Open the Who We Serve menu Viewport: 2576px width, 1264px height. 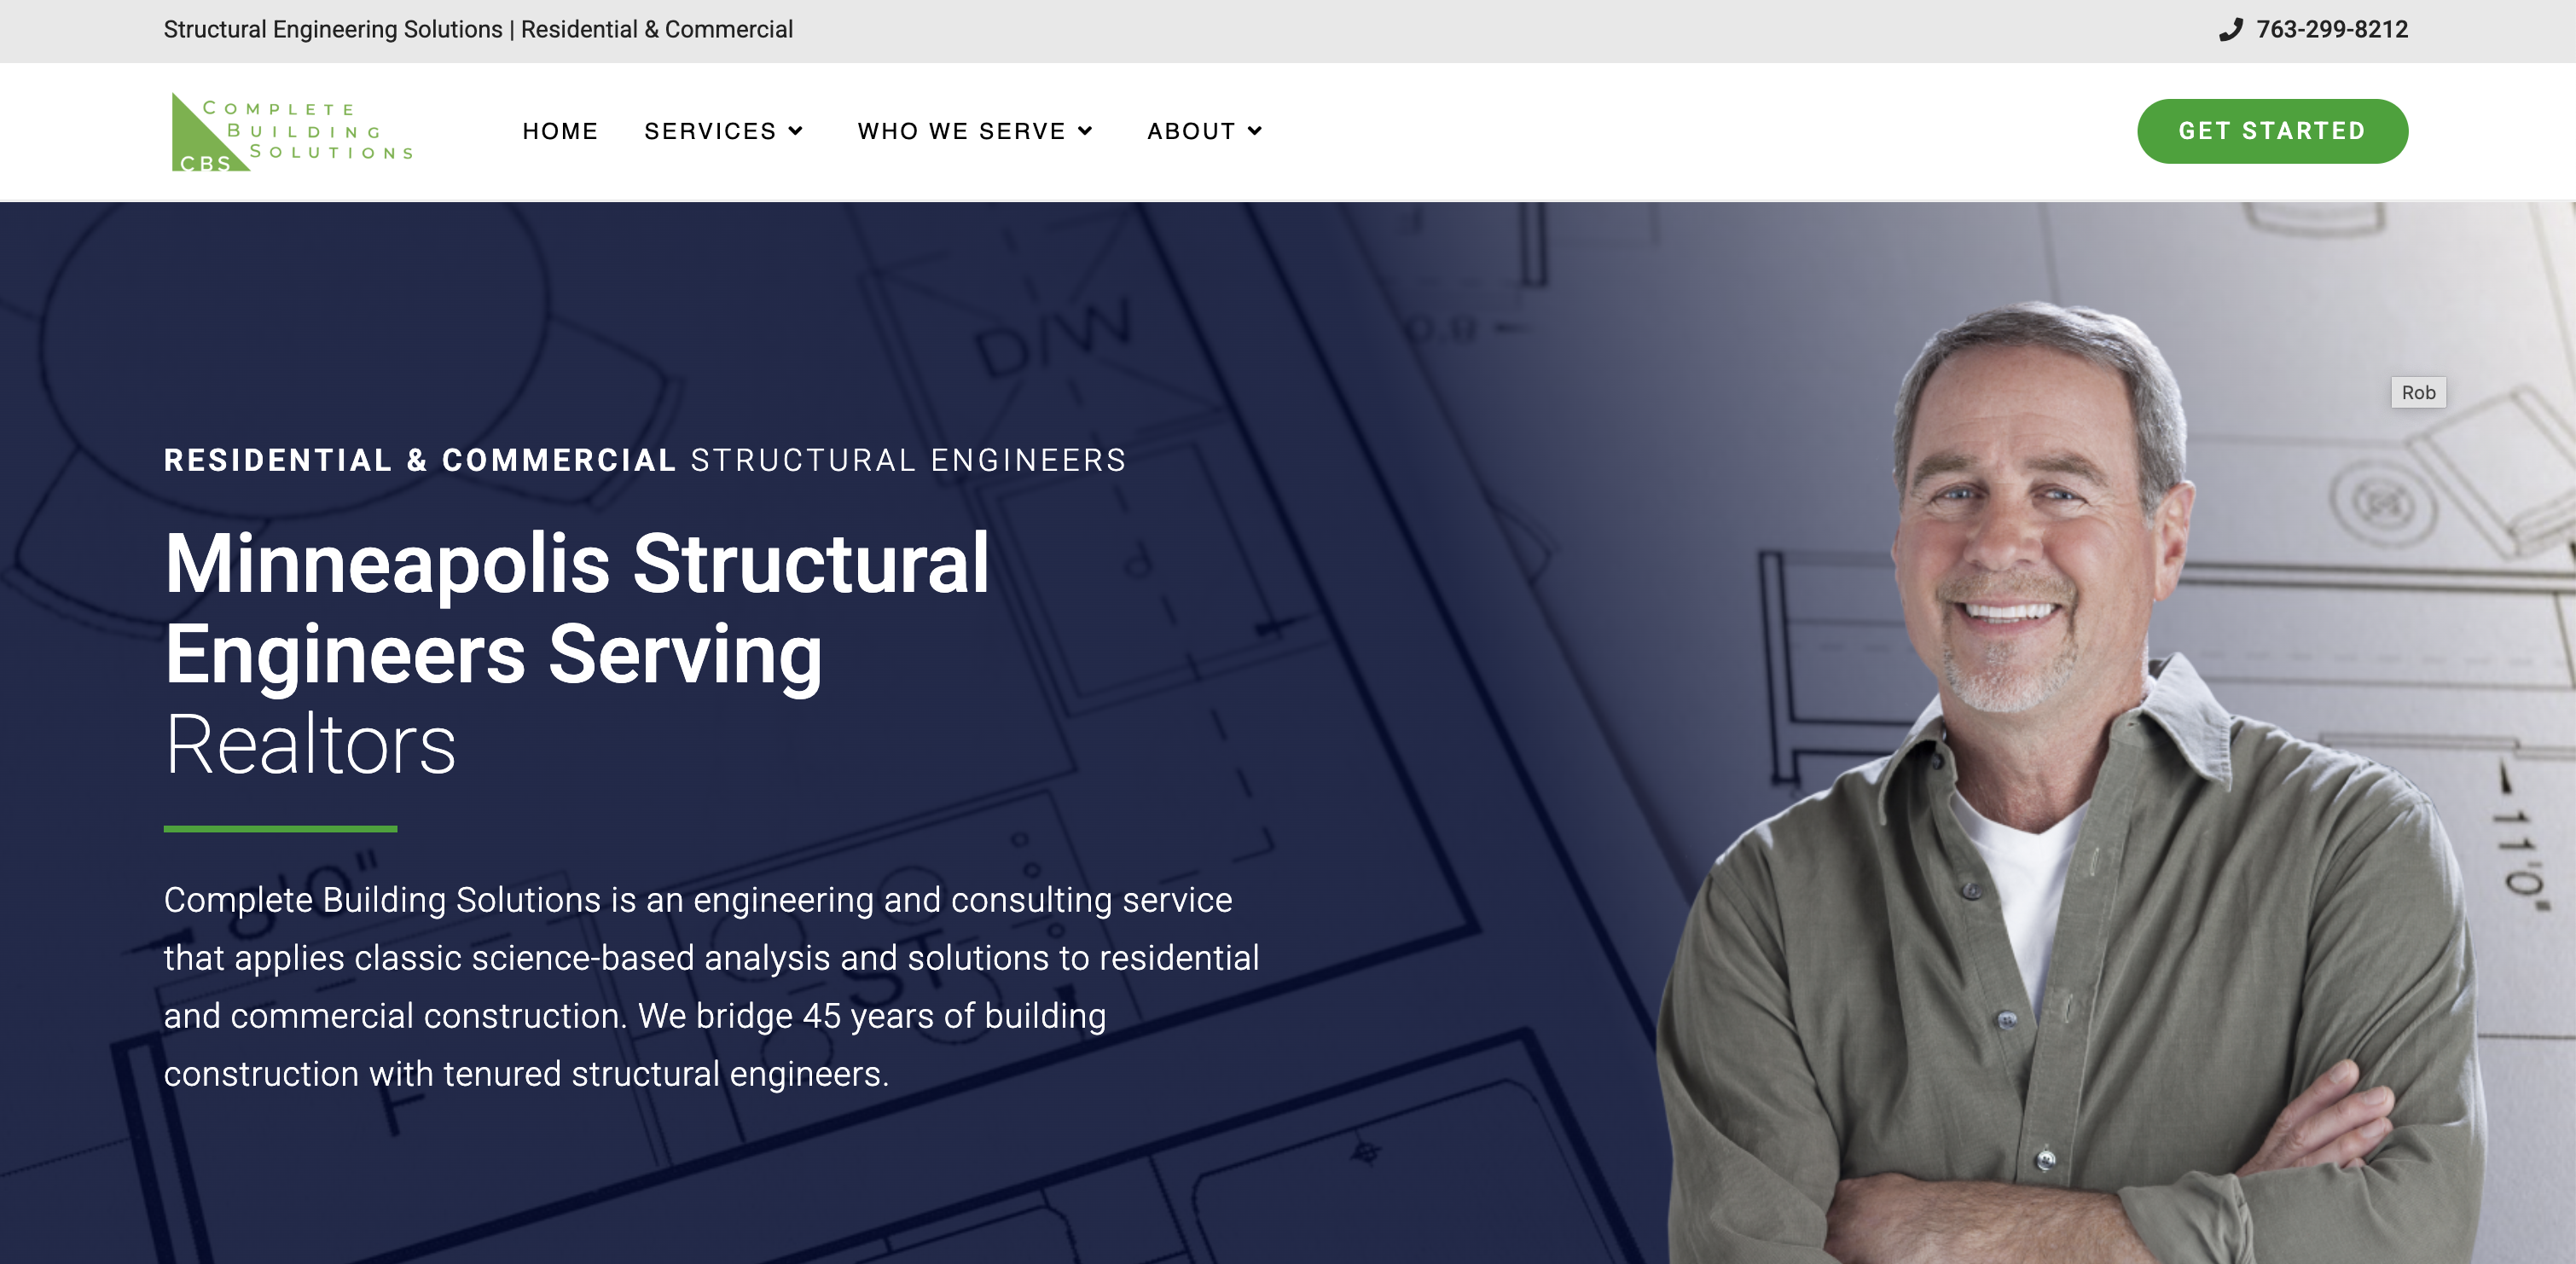coord(961,131)
